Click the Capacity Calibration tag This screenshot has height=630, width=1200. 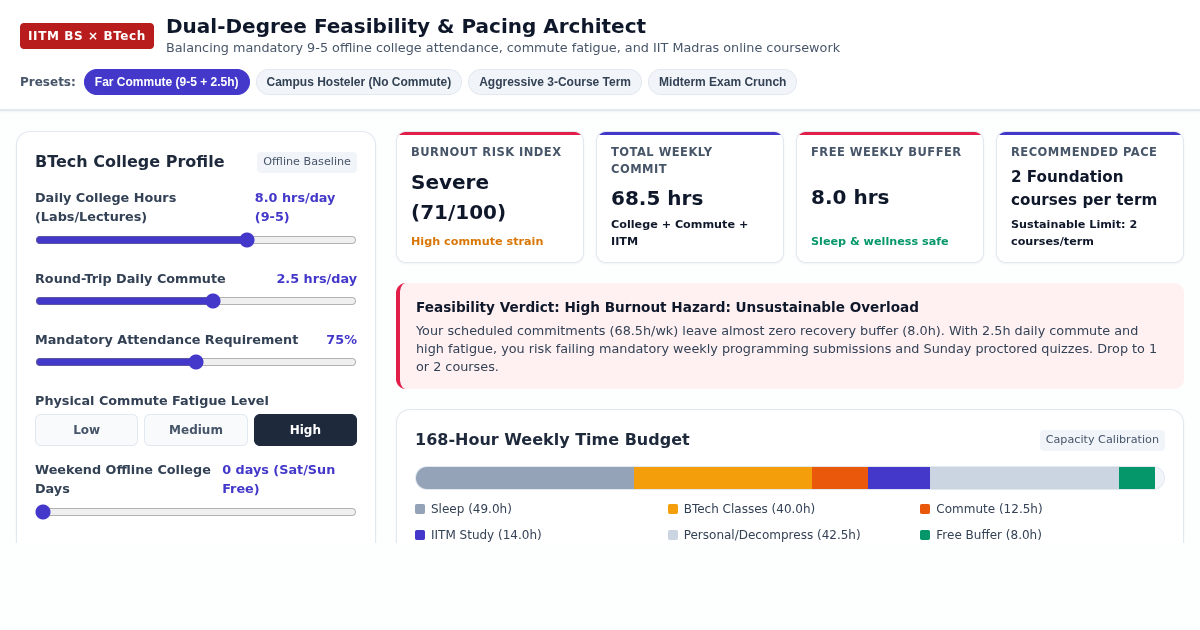1102,440
